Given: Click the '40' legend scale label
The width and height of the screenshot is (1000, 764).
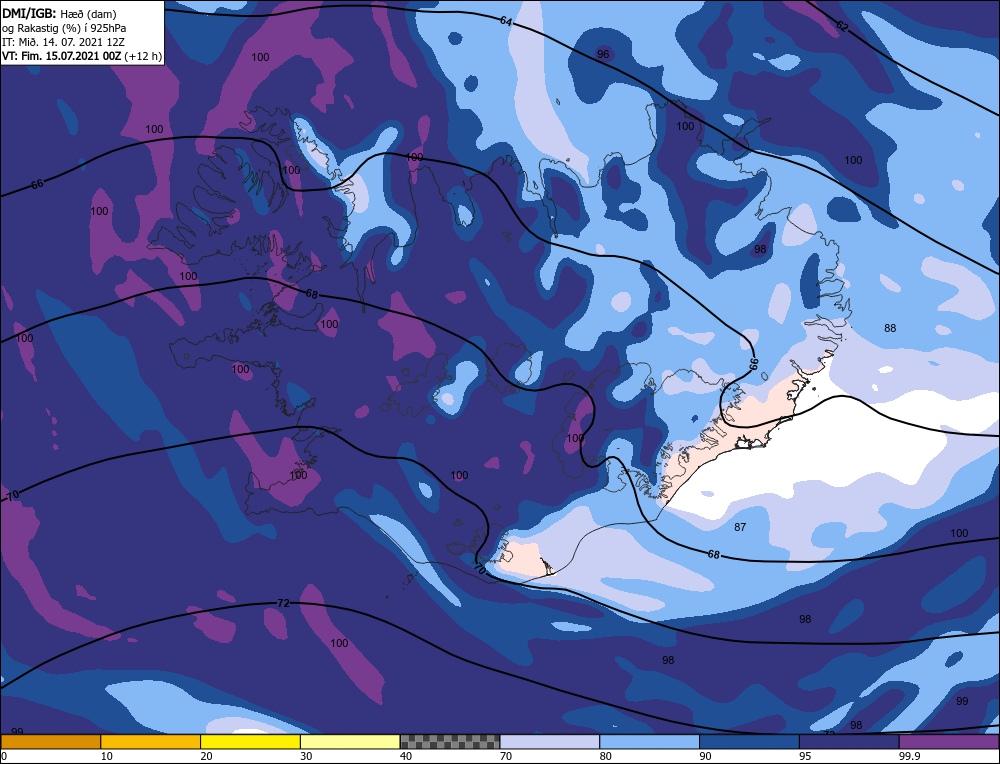Looking at the screenshot, I should tap(406, 756).
